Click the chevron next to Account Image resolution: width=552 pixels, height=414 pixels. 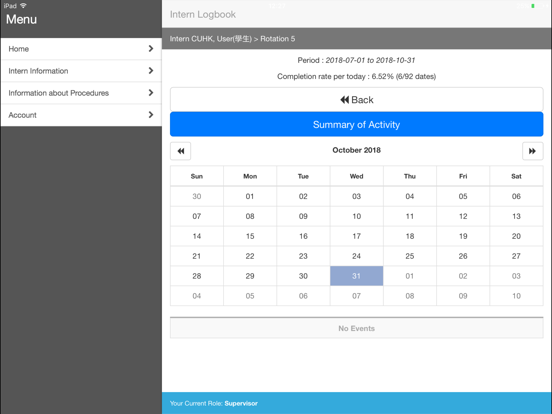coord(151,115)
